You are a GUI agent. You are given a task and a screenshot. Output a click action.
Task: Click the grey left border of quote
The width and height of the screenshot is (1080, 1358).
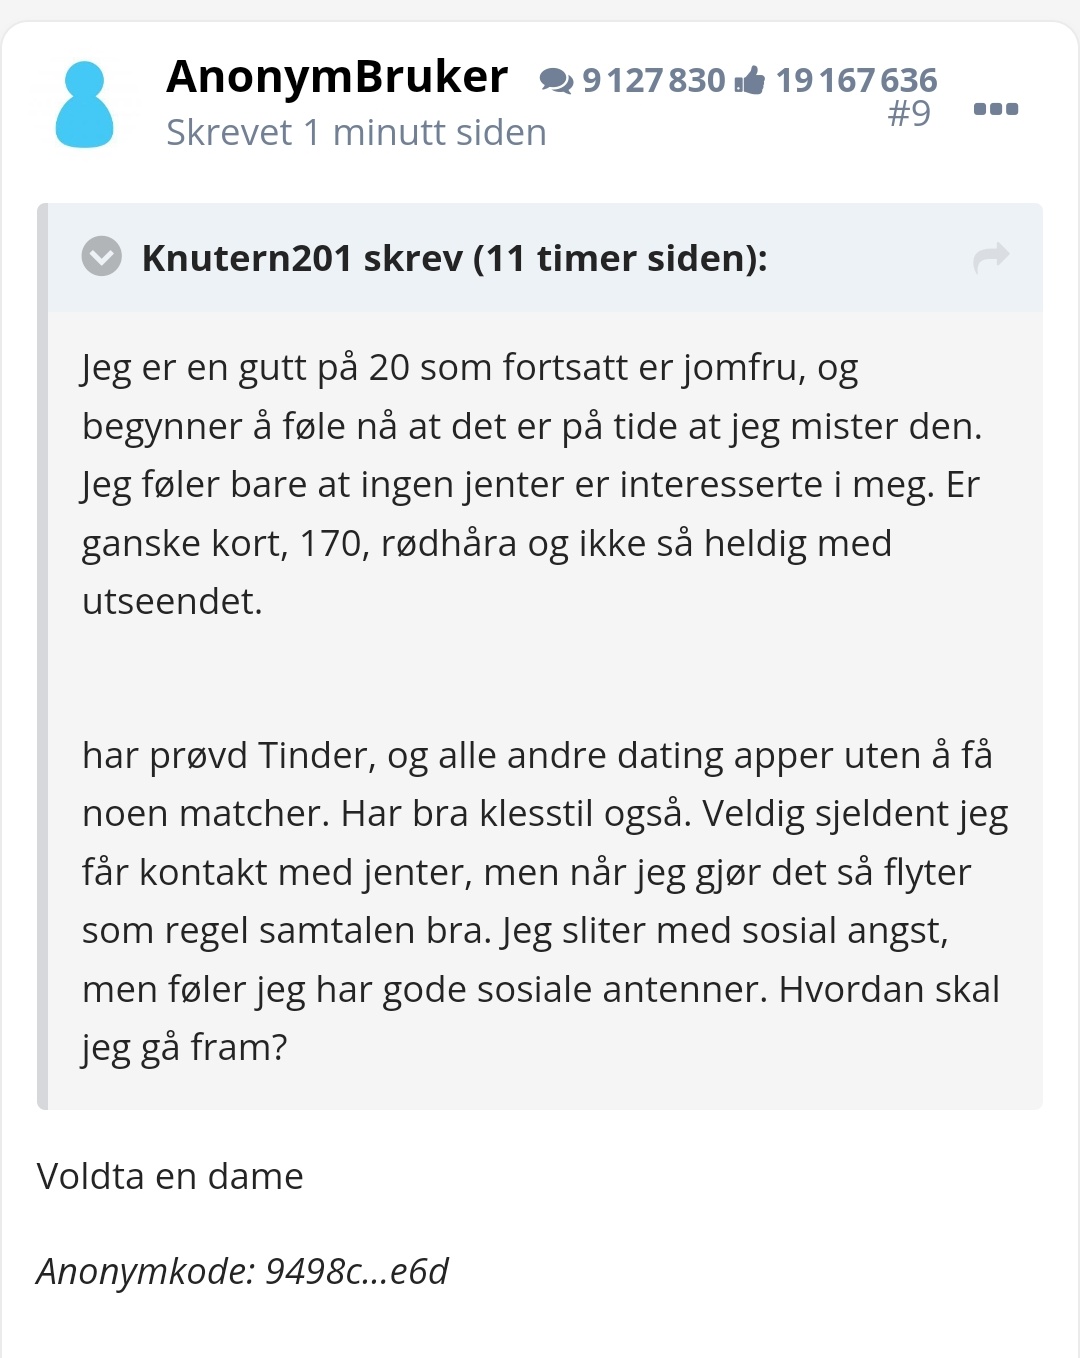coord(42,656)
